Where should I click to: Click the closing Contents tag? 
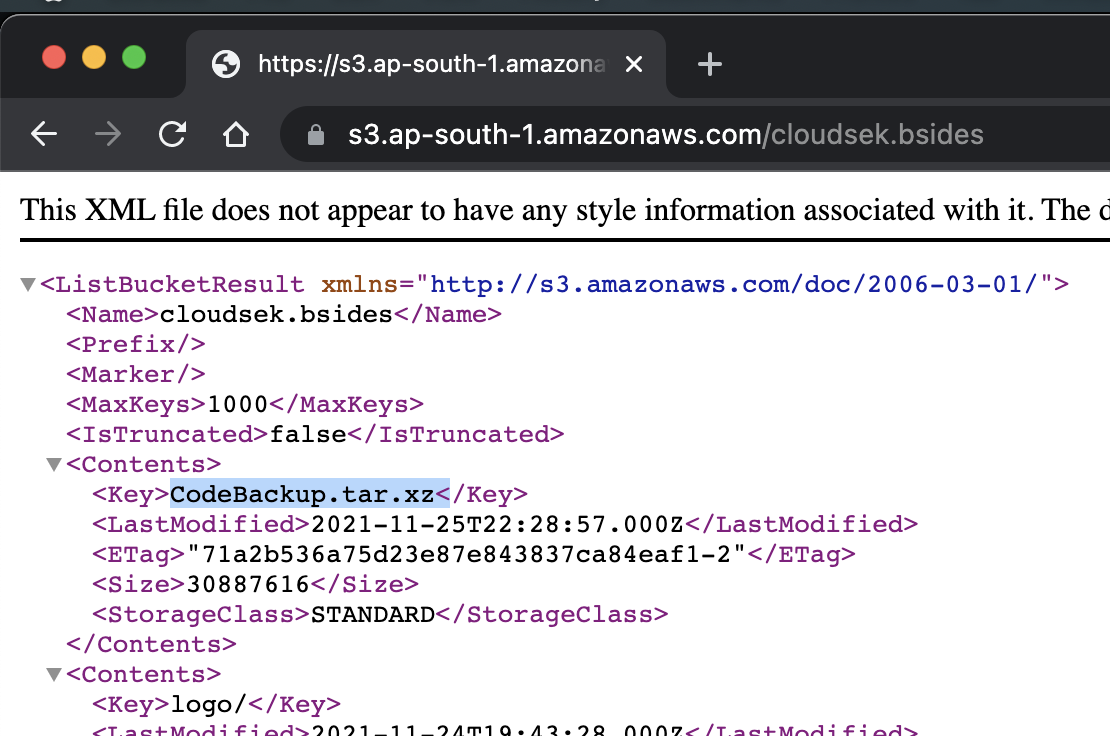[x=151, y=644]
